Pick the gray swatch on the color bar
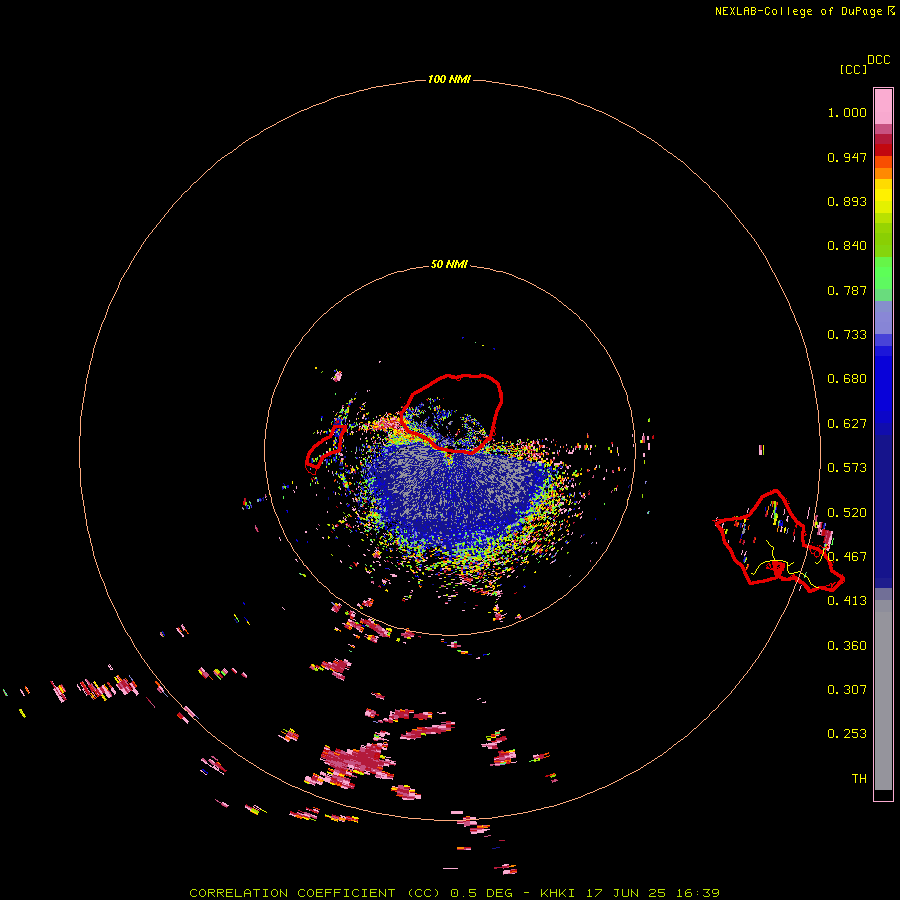Viewport: 900px width, 900px height. pyautogui.click(x=883, y=695)
